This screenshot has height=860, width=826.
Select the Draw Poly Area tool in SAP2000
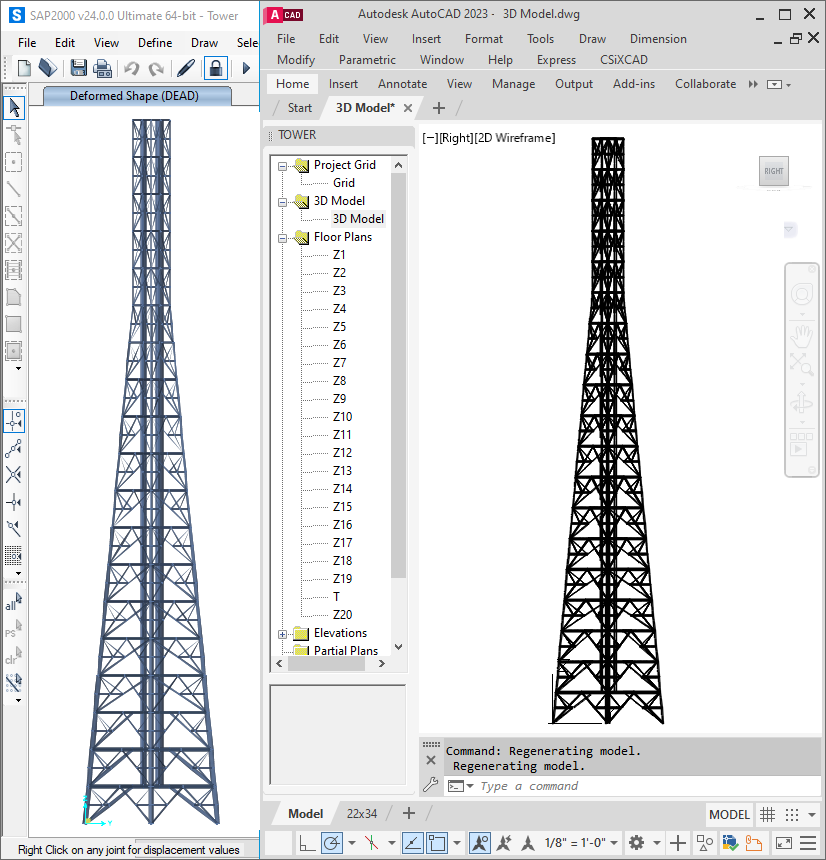click(14, 297)
